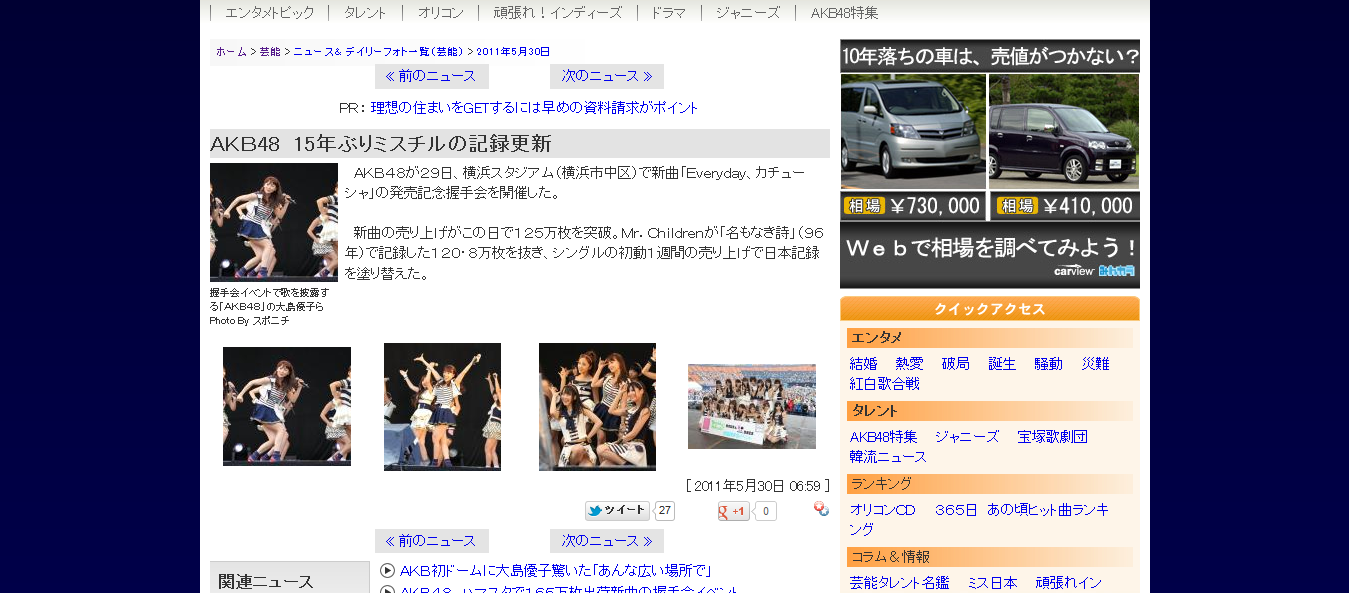Click the Google +1 button

tap(733, 511)
